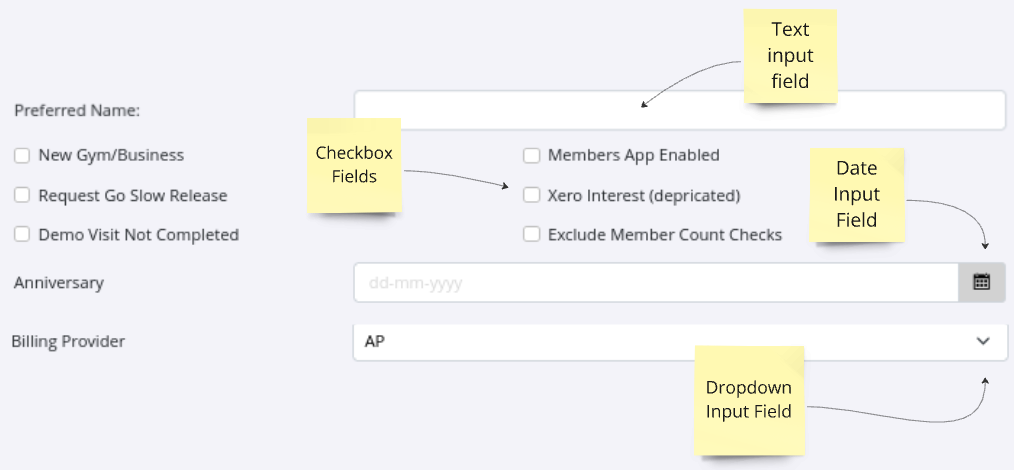
Task: Toggle the Members App Enabled checkbox
Action: pyautogui.click(x=531, y=156)
